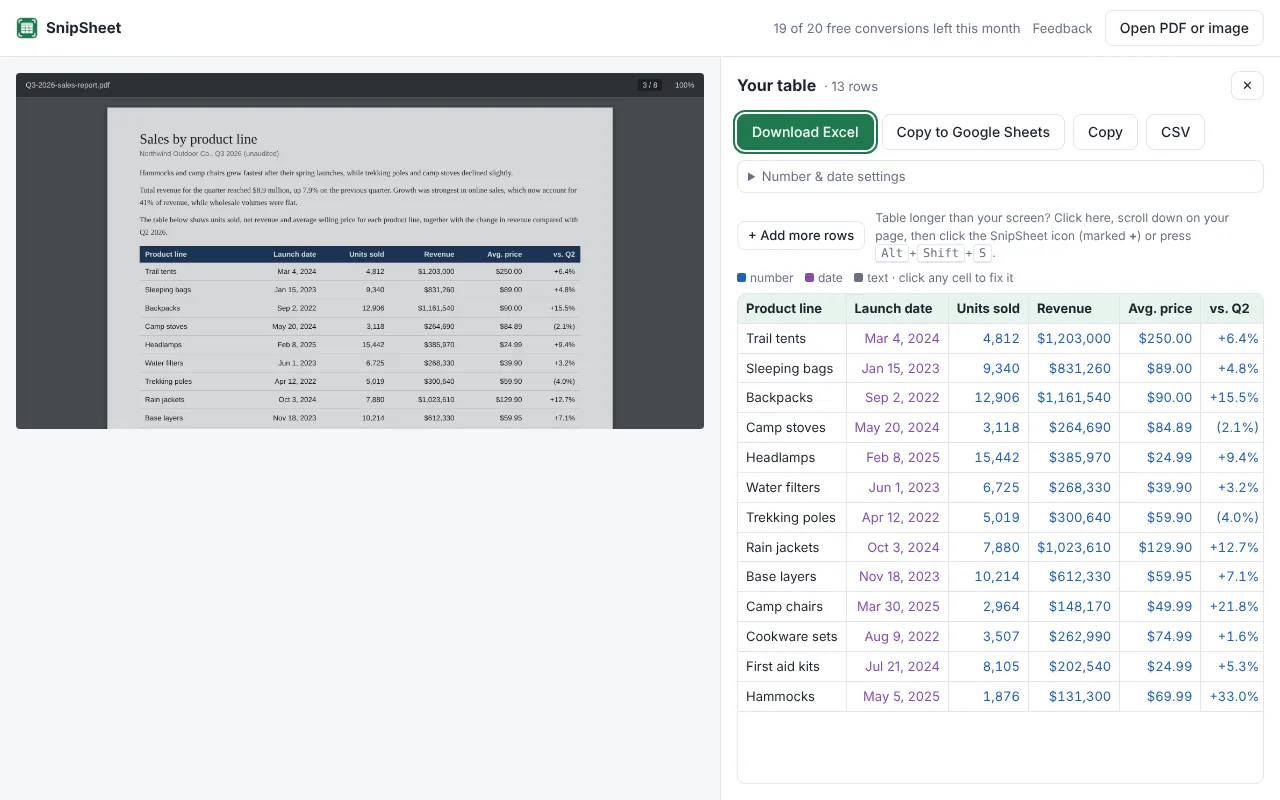Select the 12,906 units sold cell
This screenshot has height=800, width=1280.
click(989, 398)
